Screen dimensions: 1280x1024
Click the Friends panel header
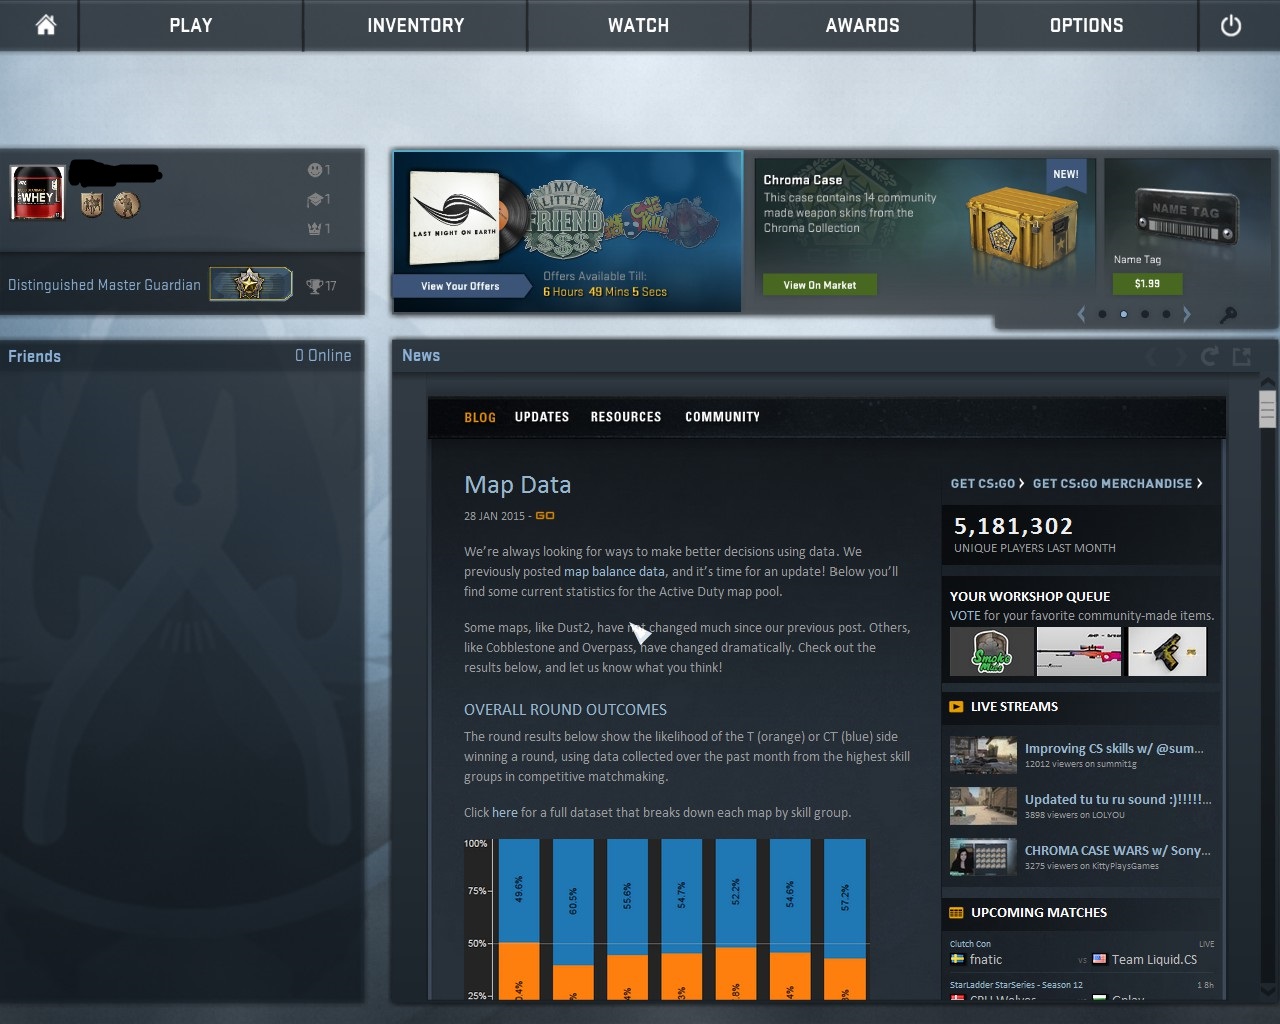click(x=181, y=356)
